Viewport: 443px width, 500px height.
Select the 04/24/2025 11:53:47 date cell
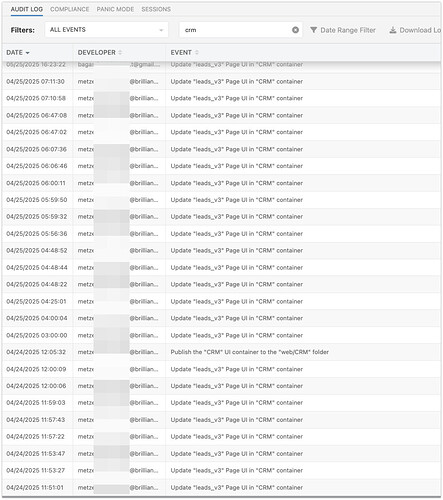(x=36, y=454)
